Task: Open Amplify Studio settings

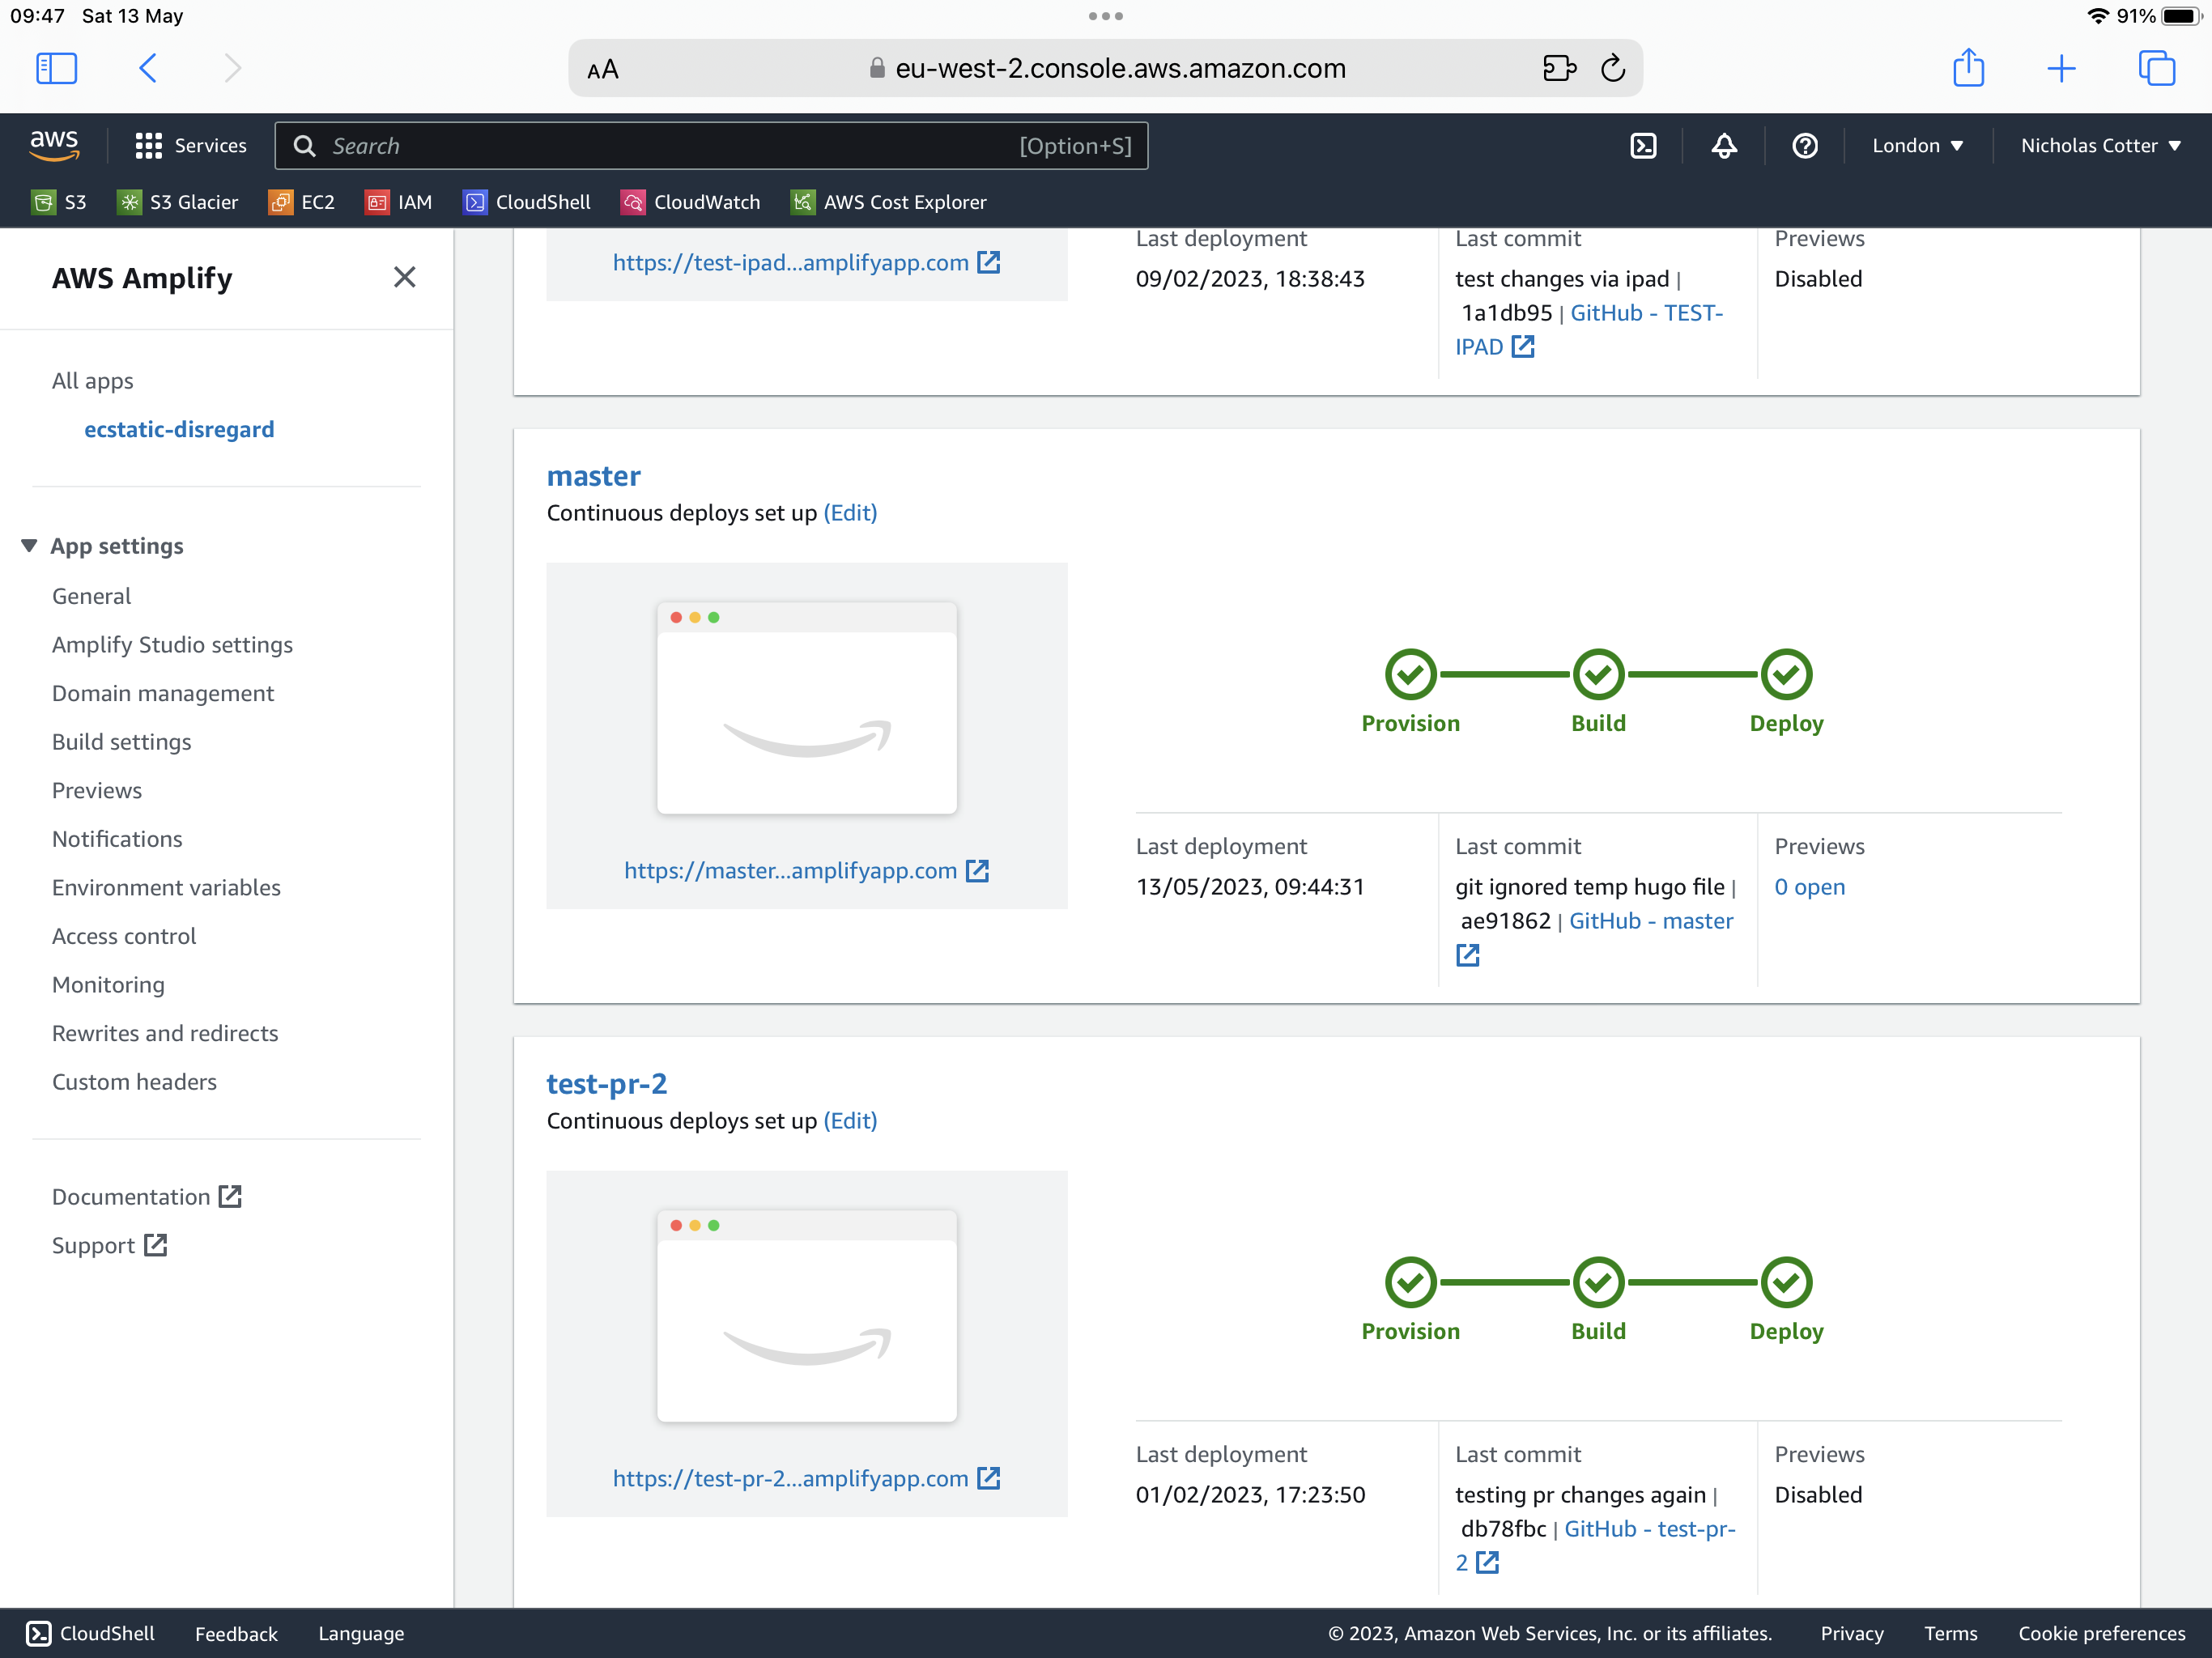Action: coord(172,645)
